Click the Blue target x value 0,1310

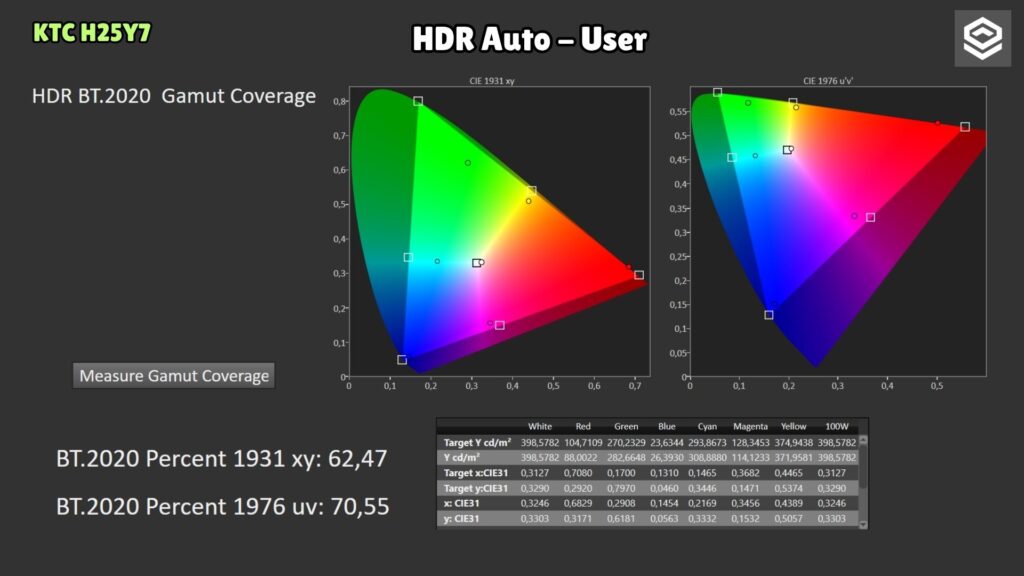[x=664, y=473]
